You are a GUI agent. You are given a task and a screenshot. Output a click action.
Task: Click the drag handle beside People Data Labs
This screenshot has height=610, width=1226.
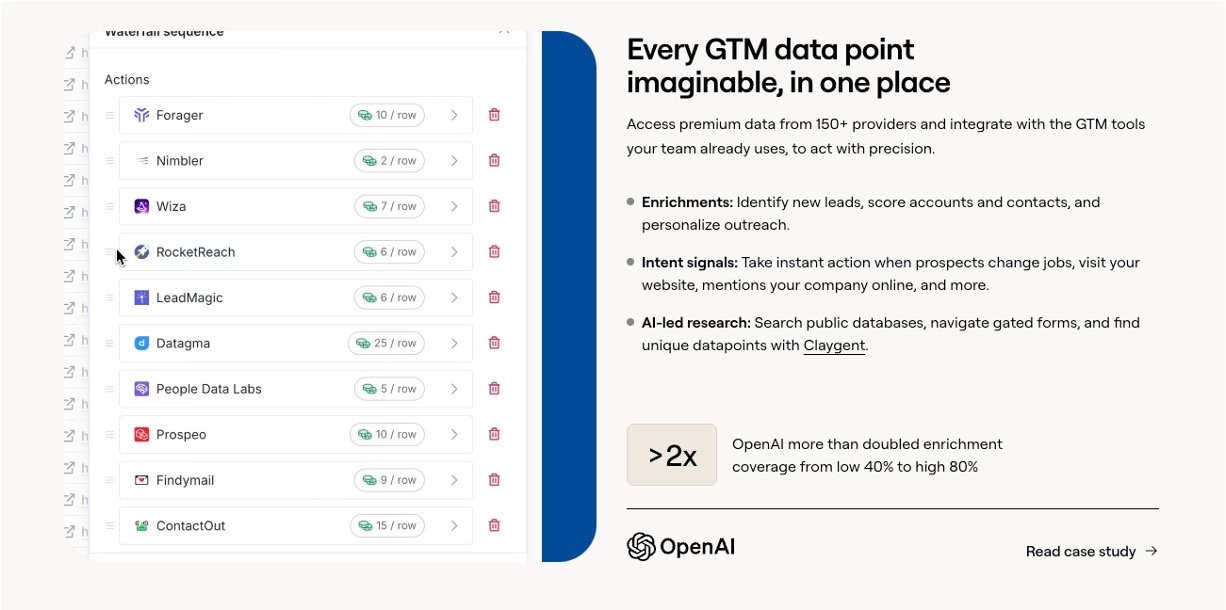click(110, 389)
